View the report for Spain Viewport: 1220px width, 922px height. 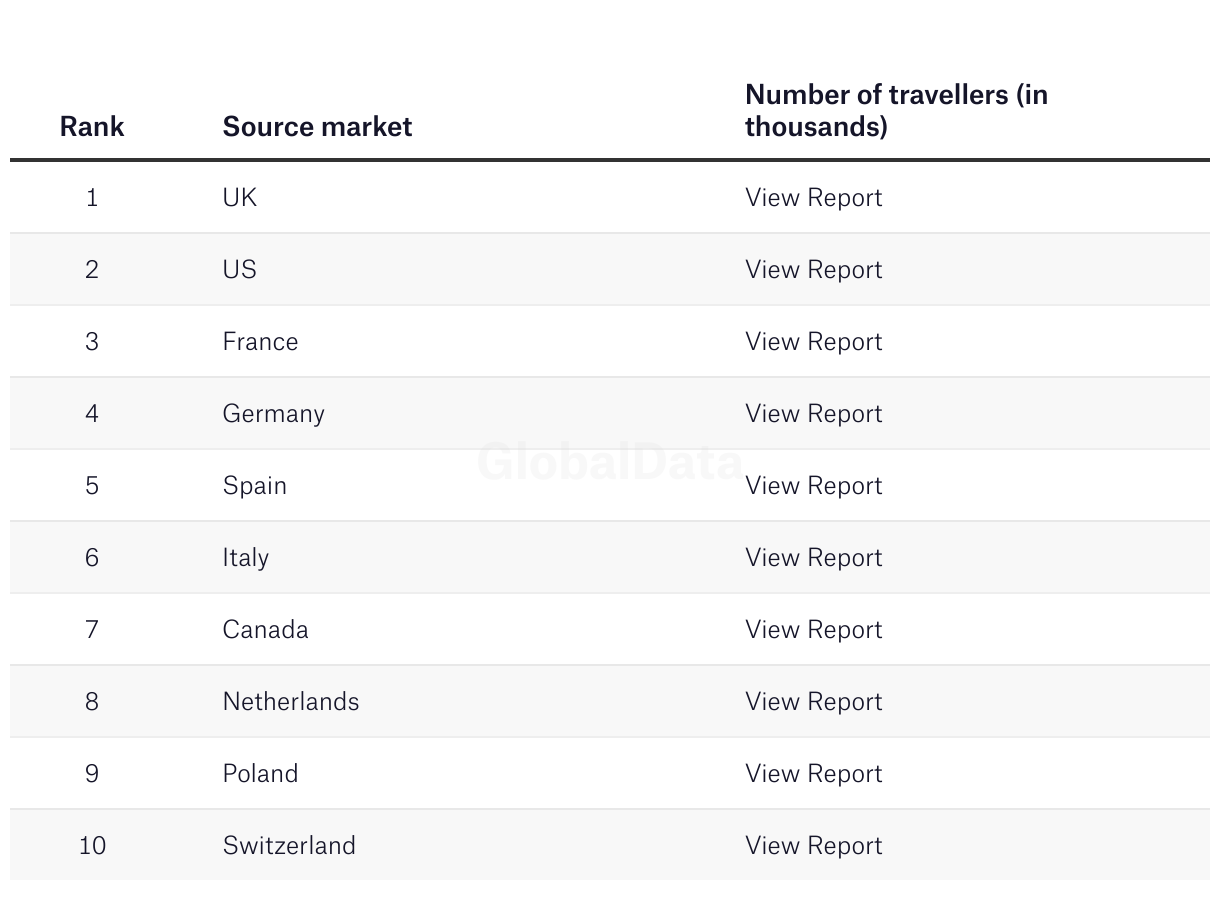click(x=813, y=486)
